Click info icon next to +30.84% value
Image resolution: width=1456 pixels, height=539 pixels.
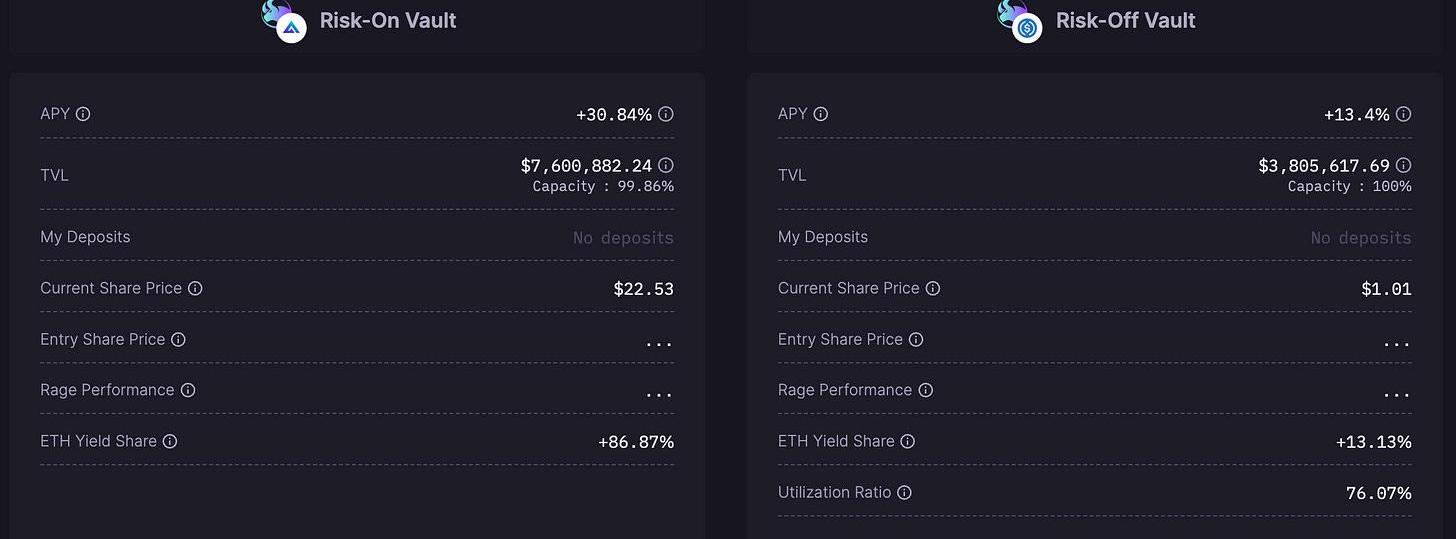tap(665, 114)
